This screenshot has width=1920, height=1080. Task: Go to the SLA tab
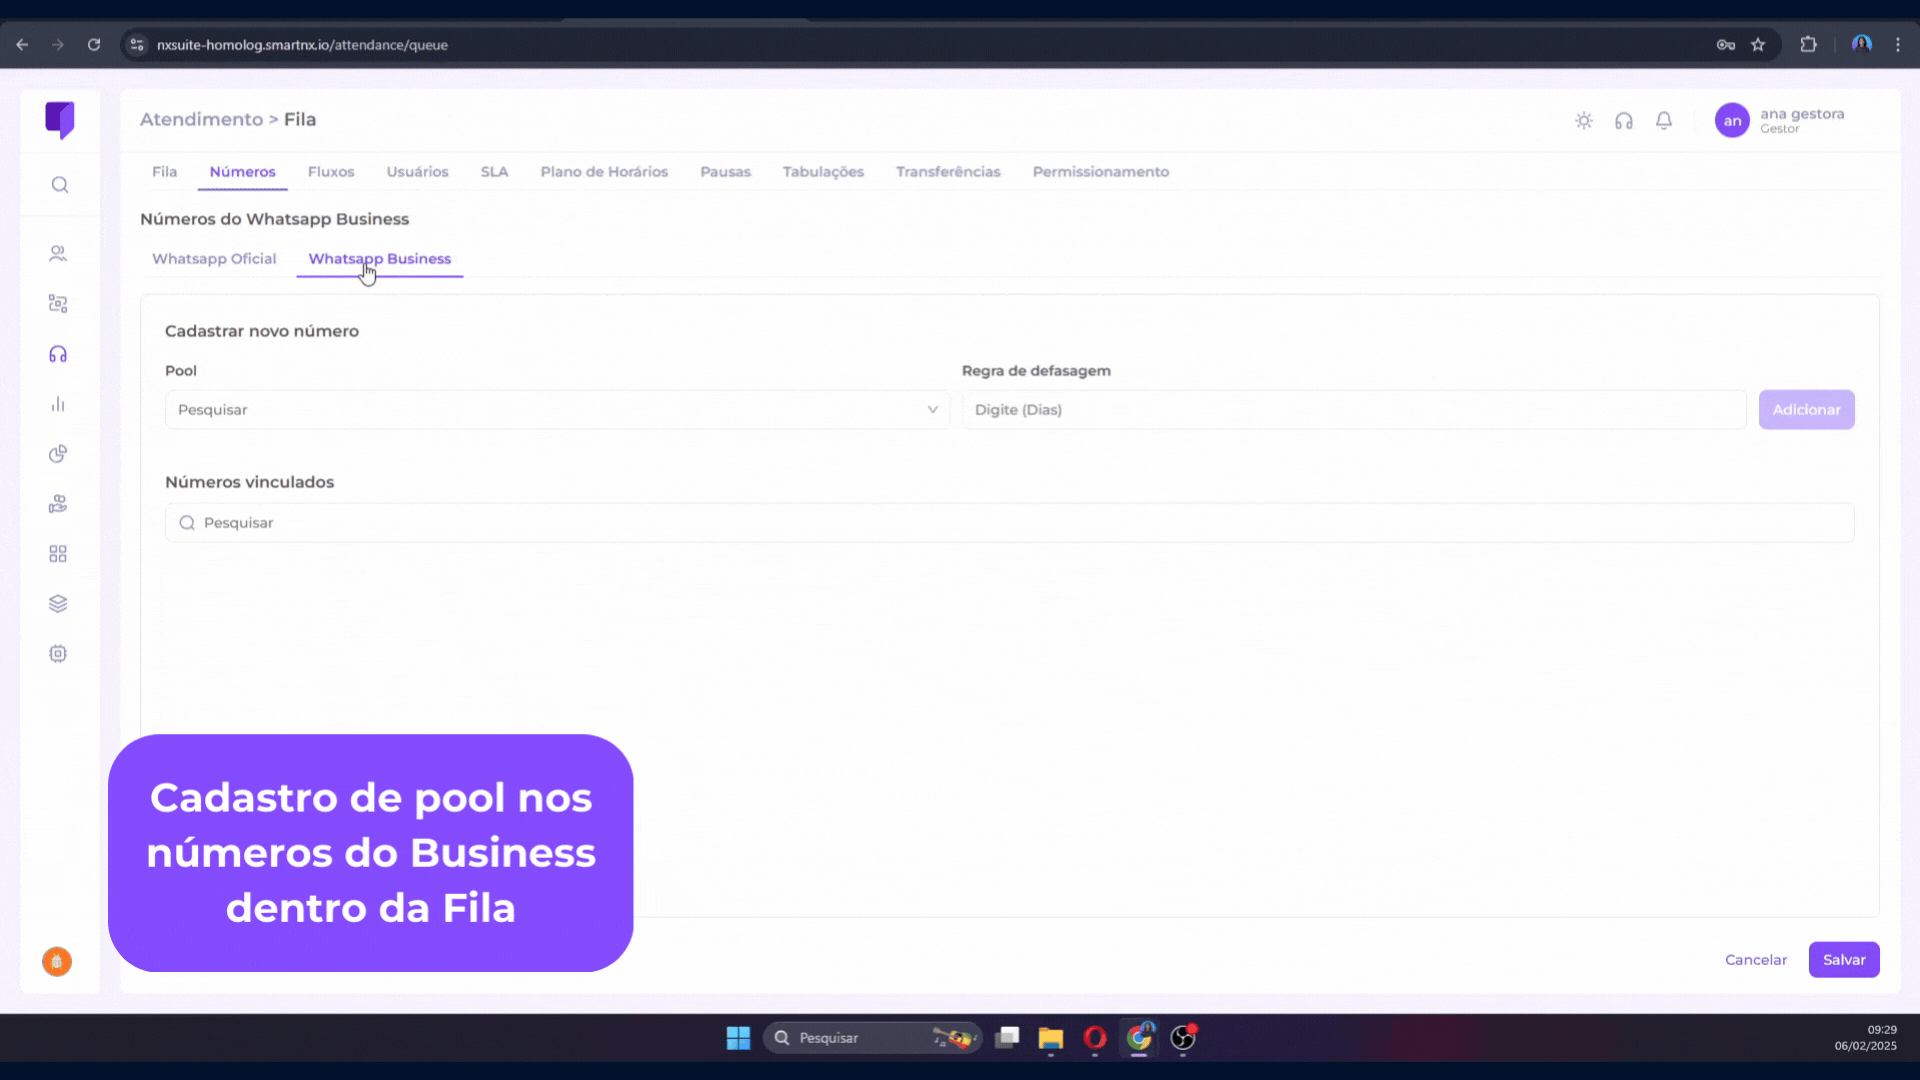494,172
